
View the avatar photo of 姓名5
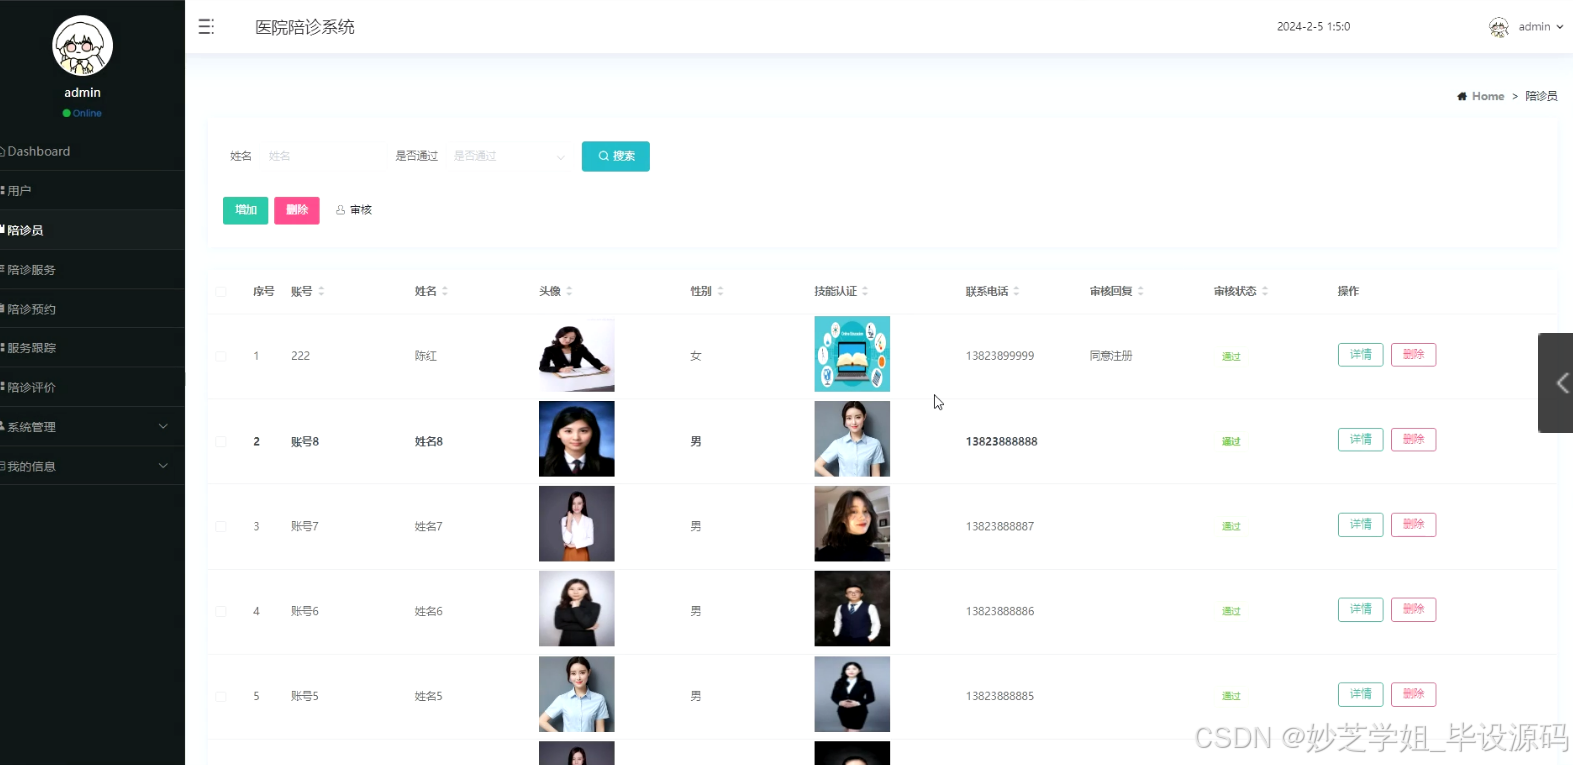coord(577,694)
